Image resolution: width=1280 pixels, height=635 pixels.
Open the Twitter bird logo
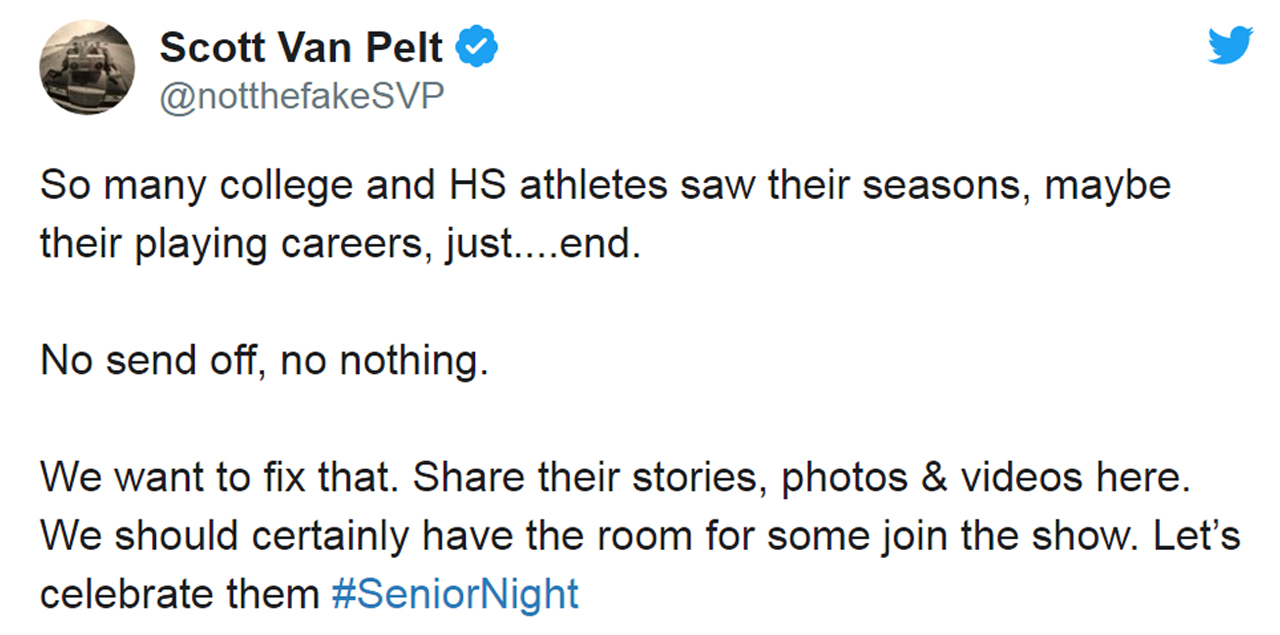(1230, 46)
